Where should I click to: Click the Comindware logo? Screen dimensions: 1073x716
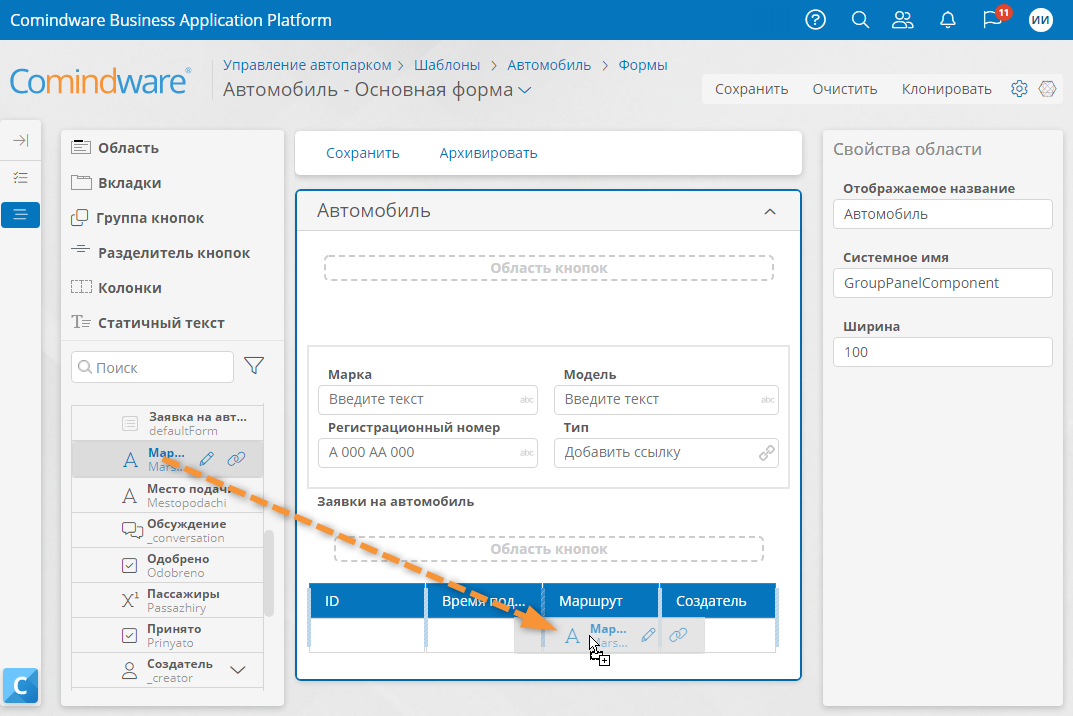pyautogui.click(x=101, y=81)
